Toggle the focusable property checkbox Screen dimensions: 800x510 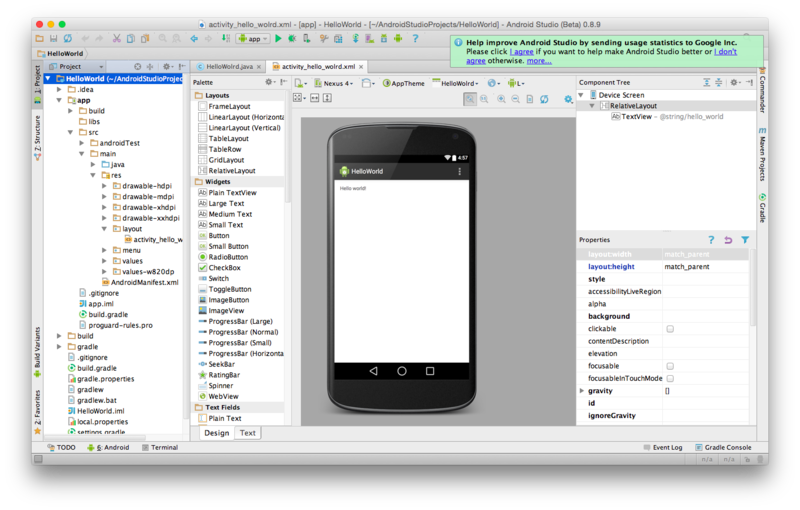point(670,366)
